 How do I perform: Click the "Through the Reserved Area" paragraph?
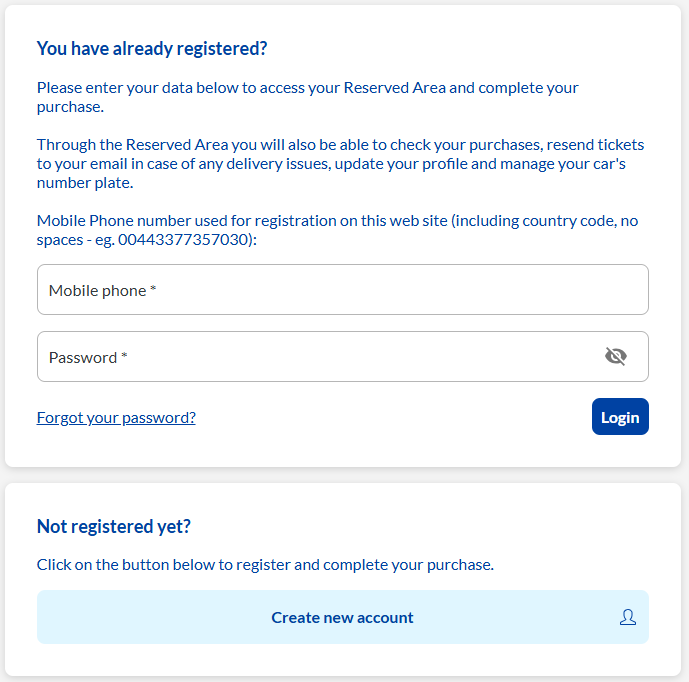[341, 163]
